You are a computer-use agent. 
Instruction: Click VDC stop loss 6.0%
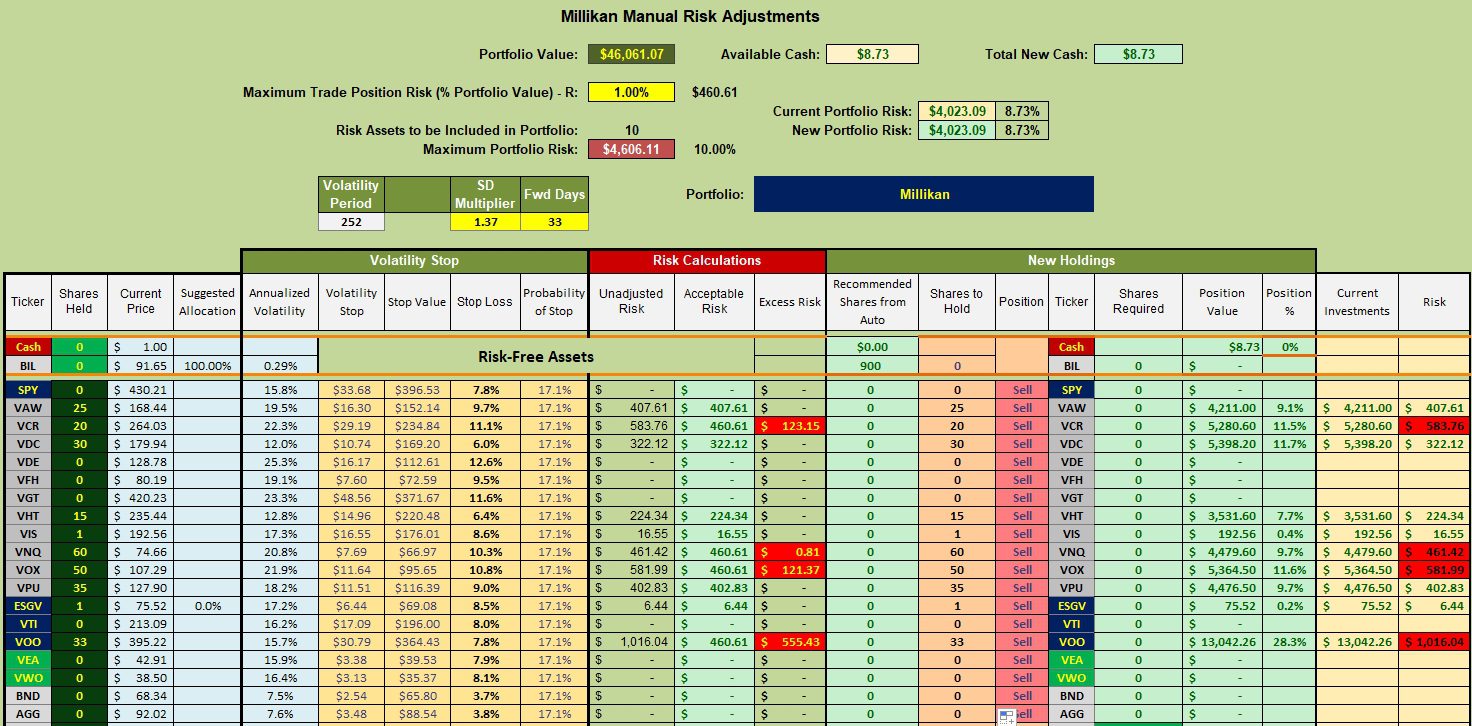(x=485, y=443)
